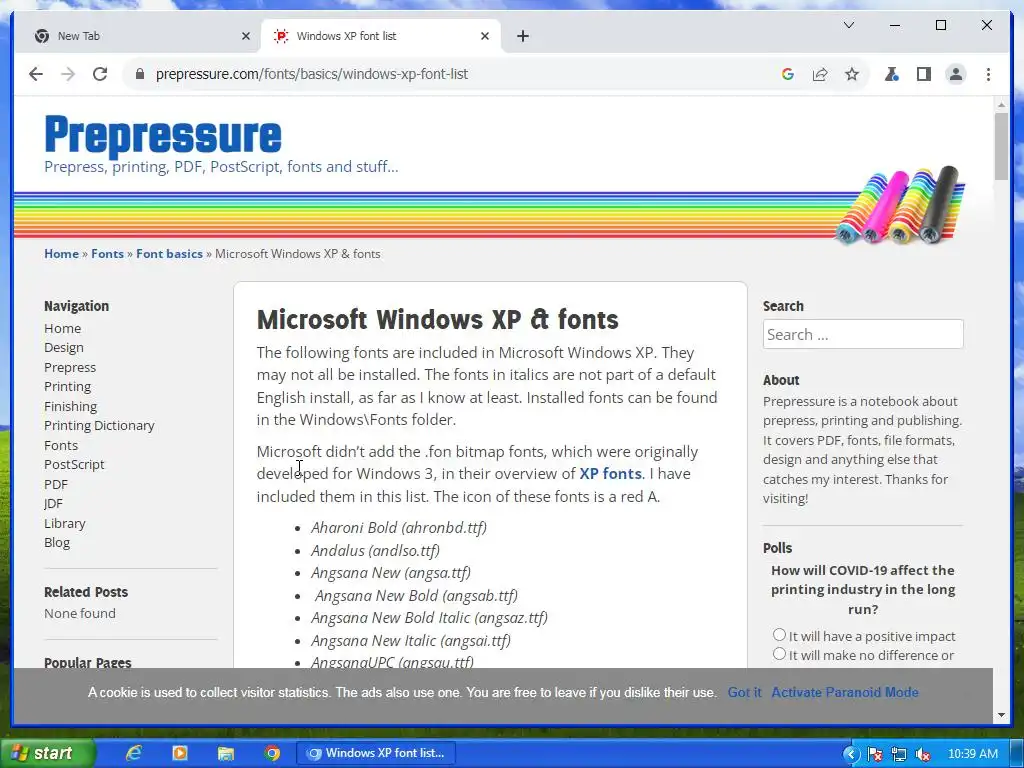Viewport: 1024px width, 768px height.
Task: Open Printing Dictionary in the sidebar
Action: pyautogui.click(x=99, y=425)
